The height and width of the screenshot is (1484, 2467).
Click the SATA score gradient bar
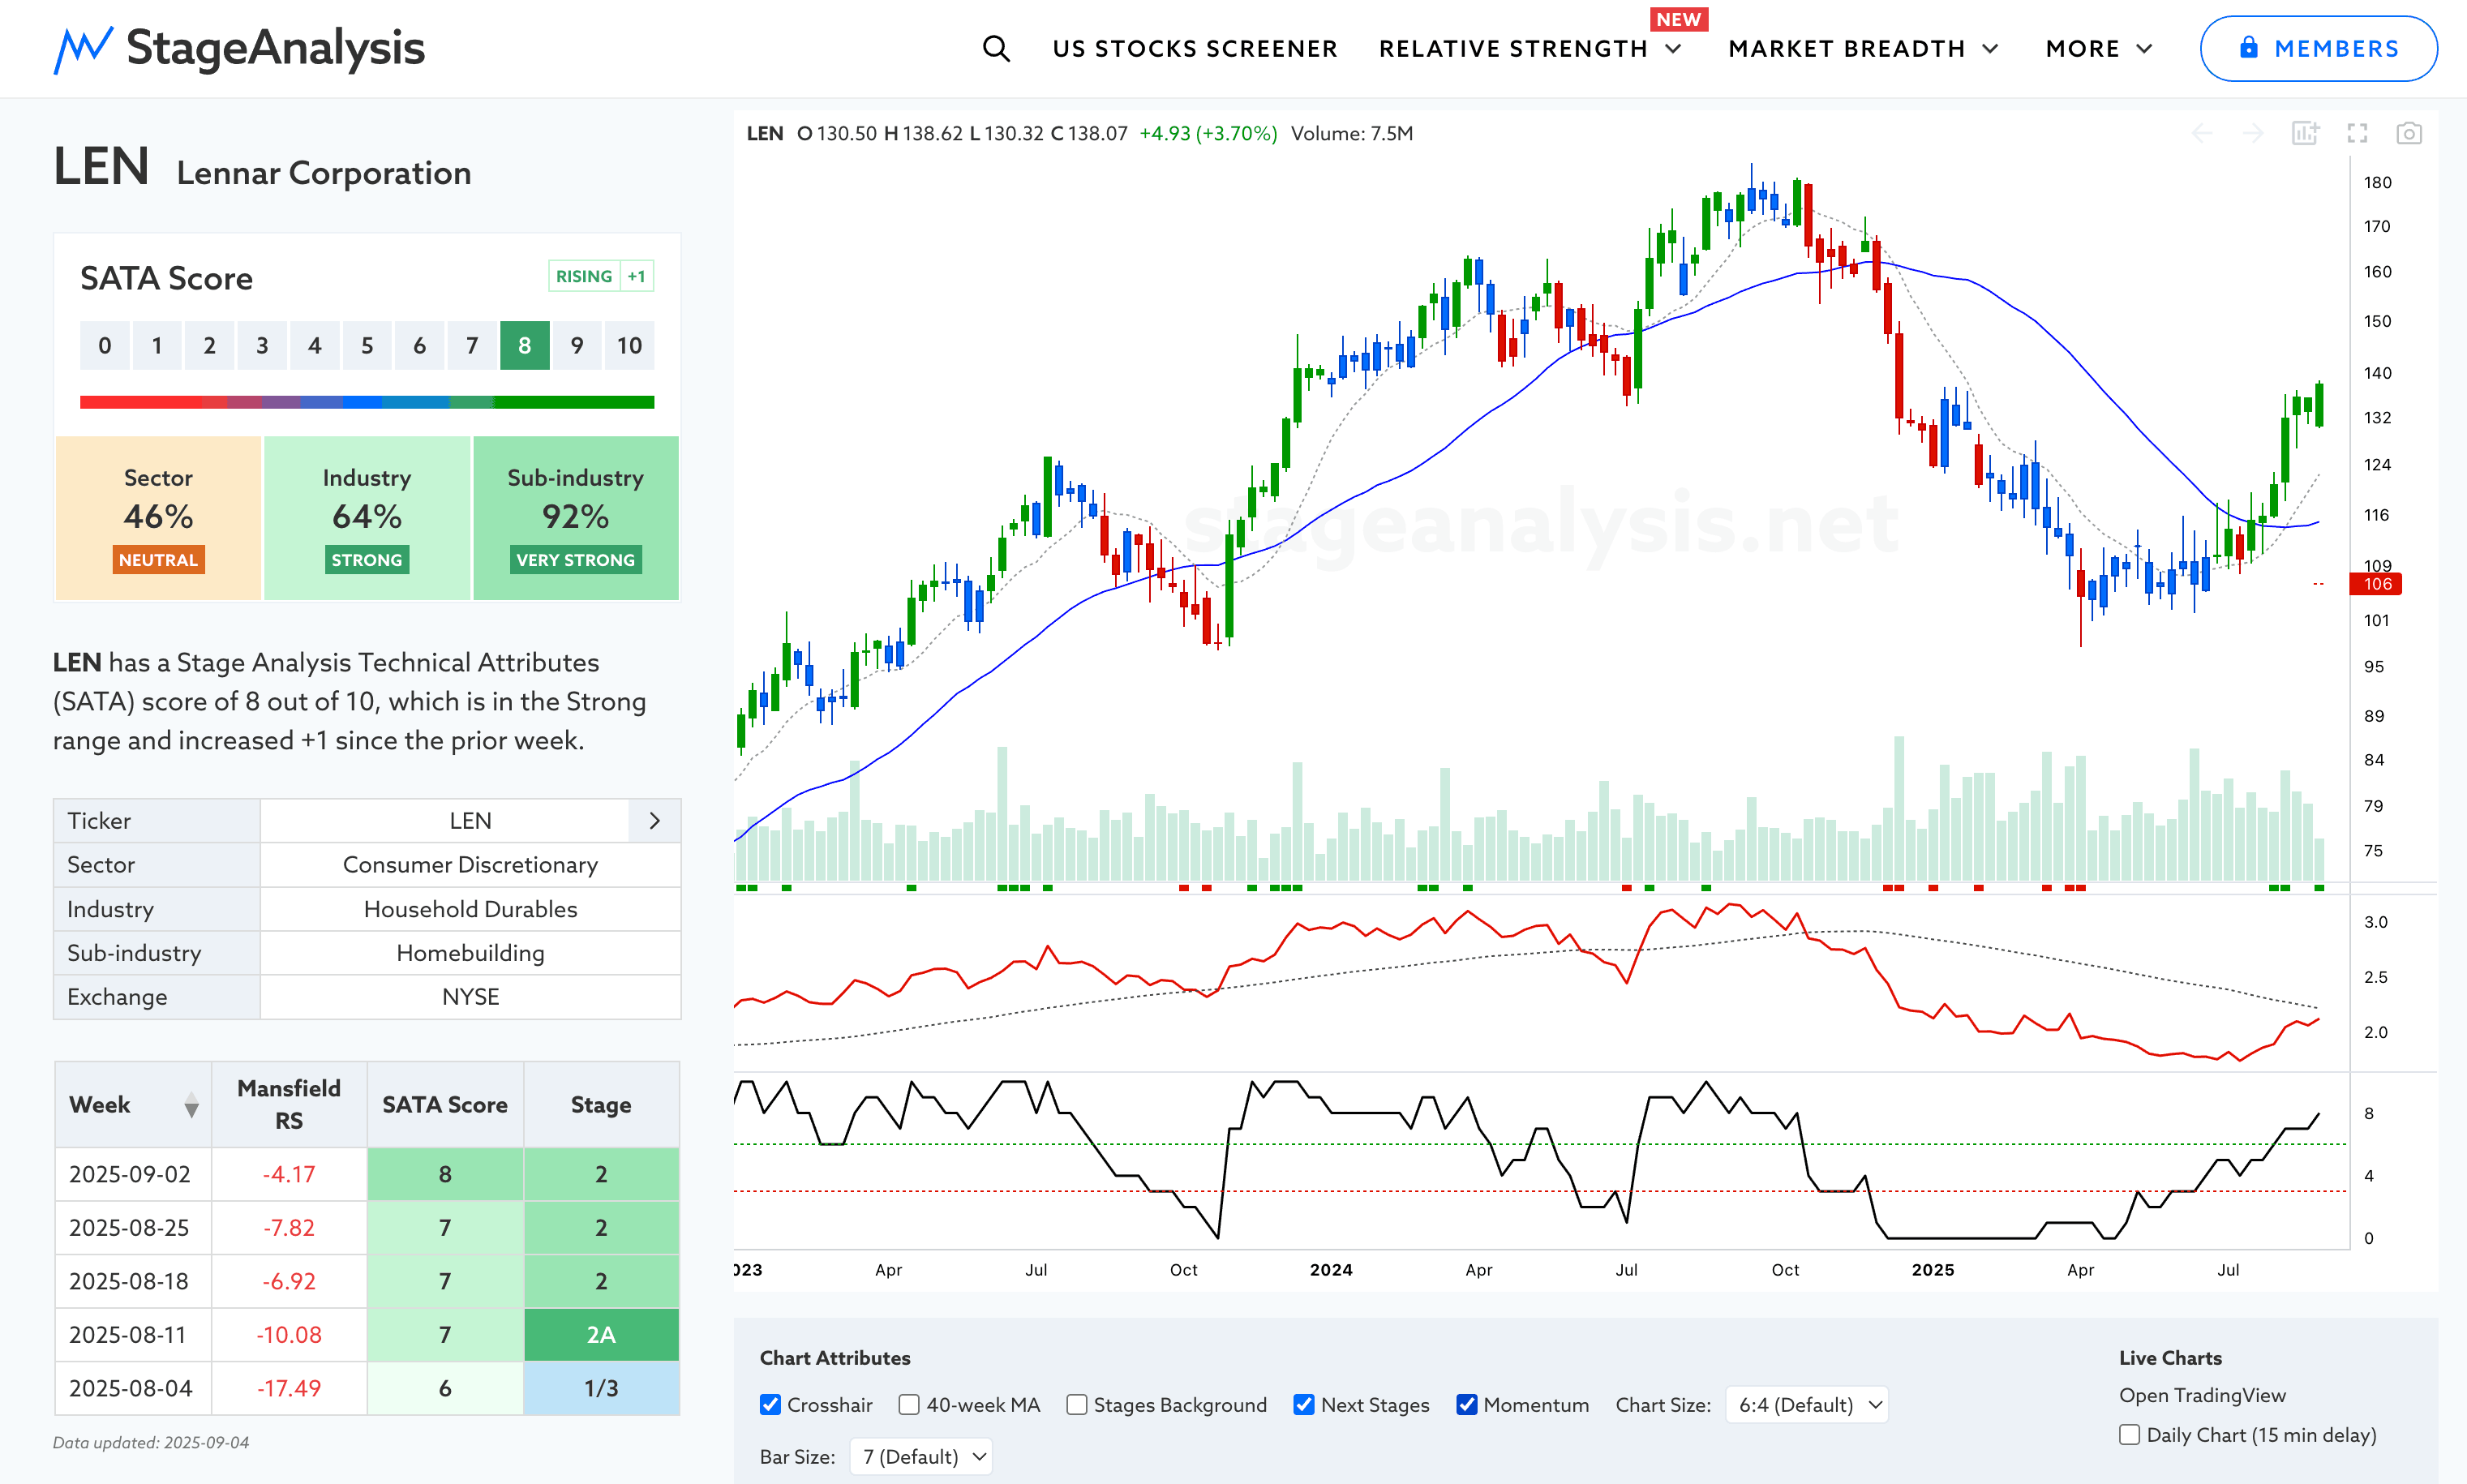click(367, 402)
